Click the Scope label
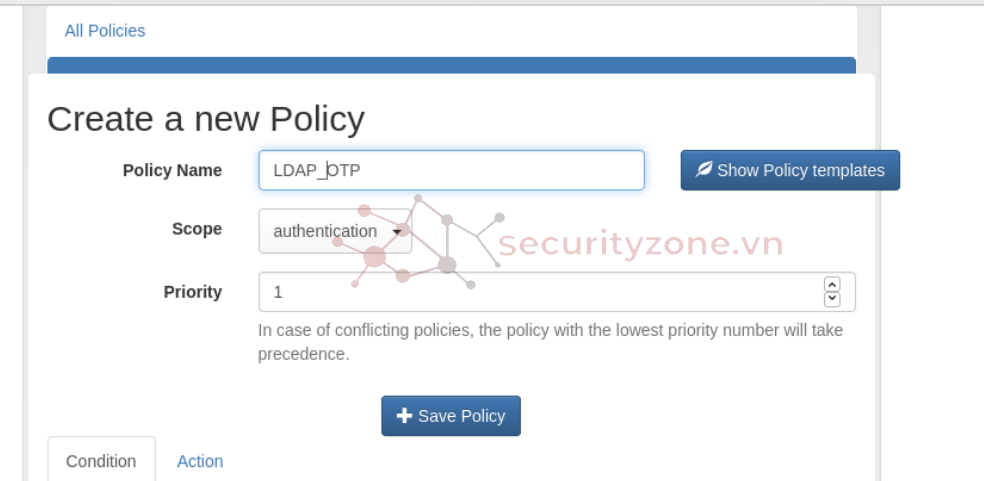 click(196, 229)
